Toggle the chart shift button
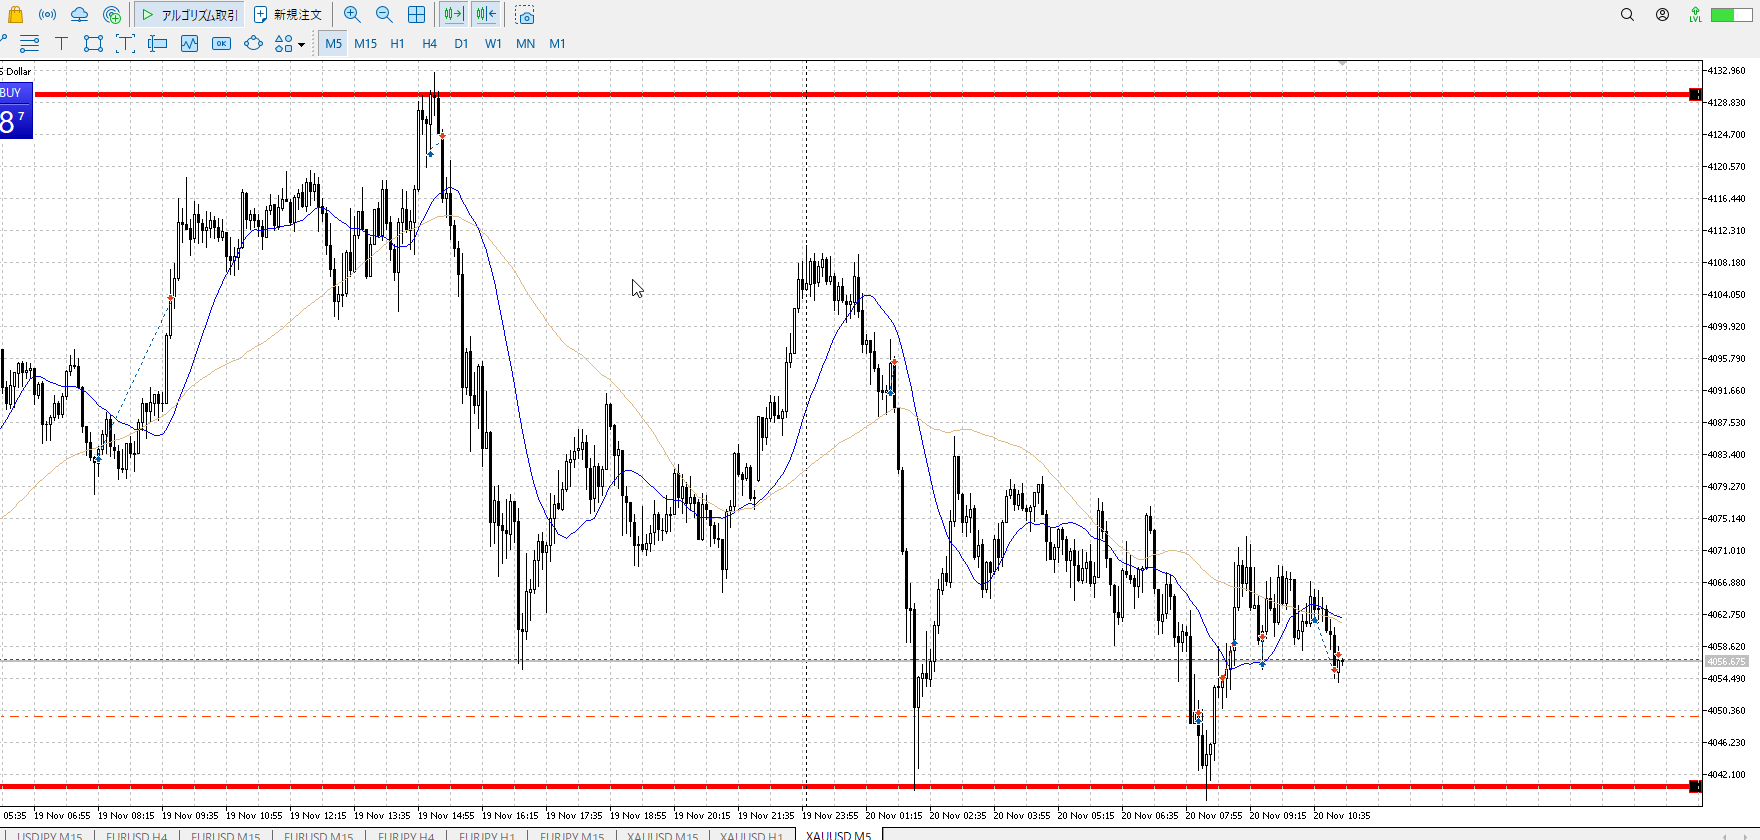 pyautogui.click(x=486, y=15)
